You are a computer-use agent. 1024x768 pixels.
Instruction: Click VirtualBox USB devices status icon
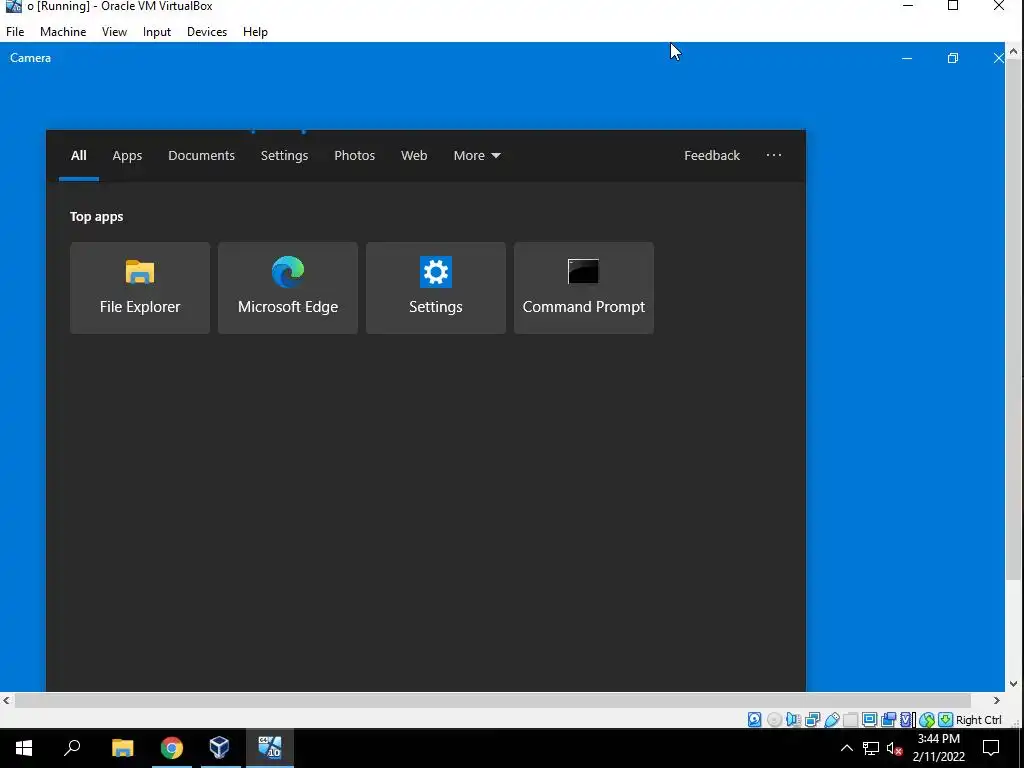[832, 720]
